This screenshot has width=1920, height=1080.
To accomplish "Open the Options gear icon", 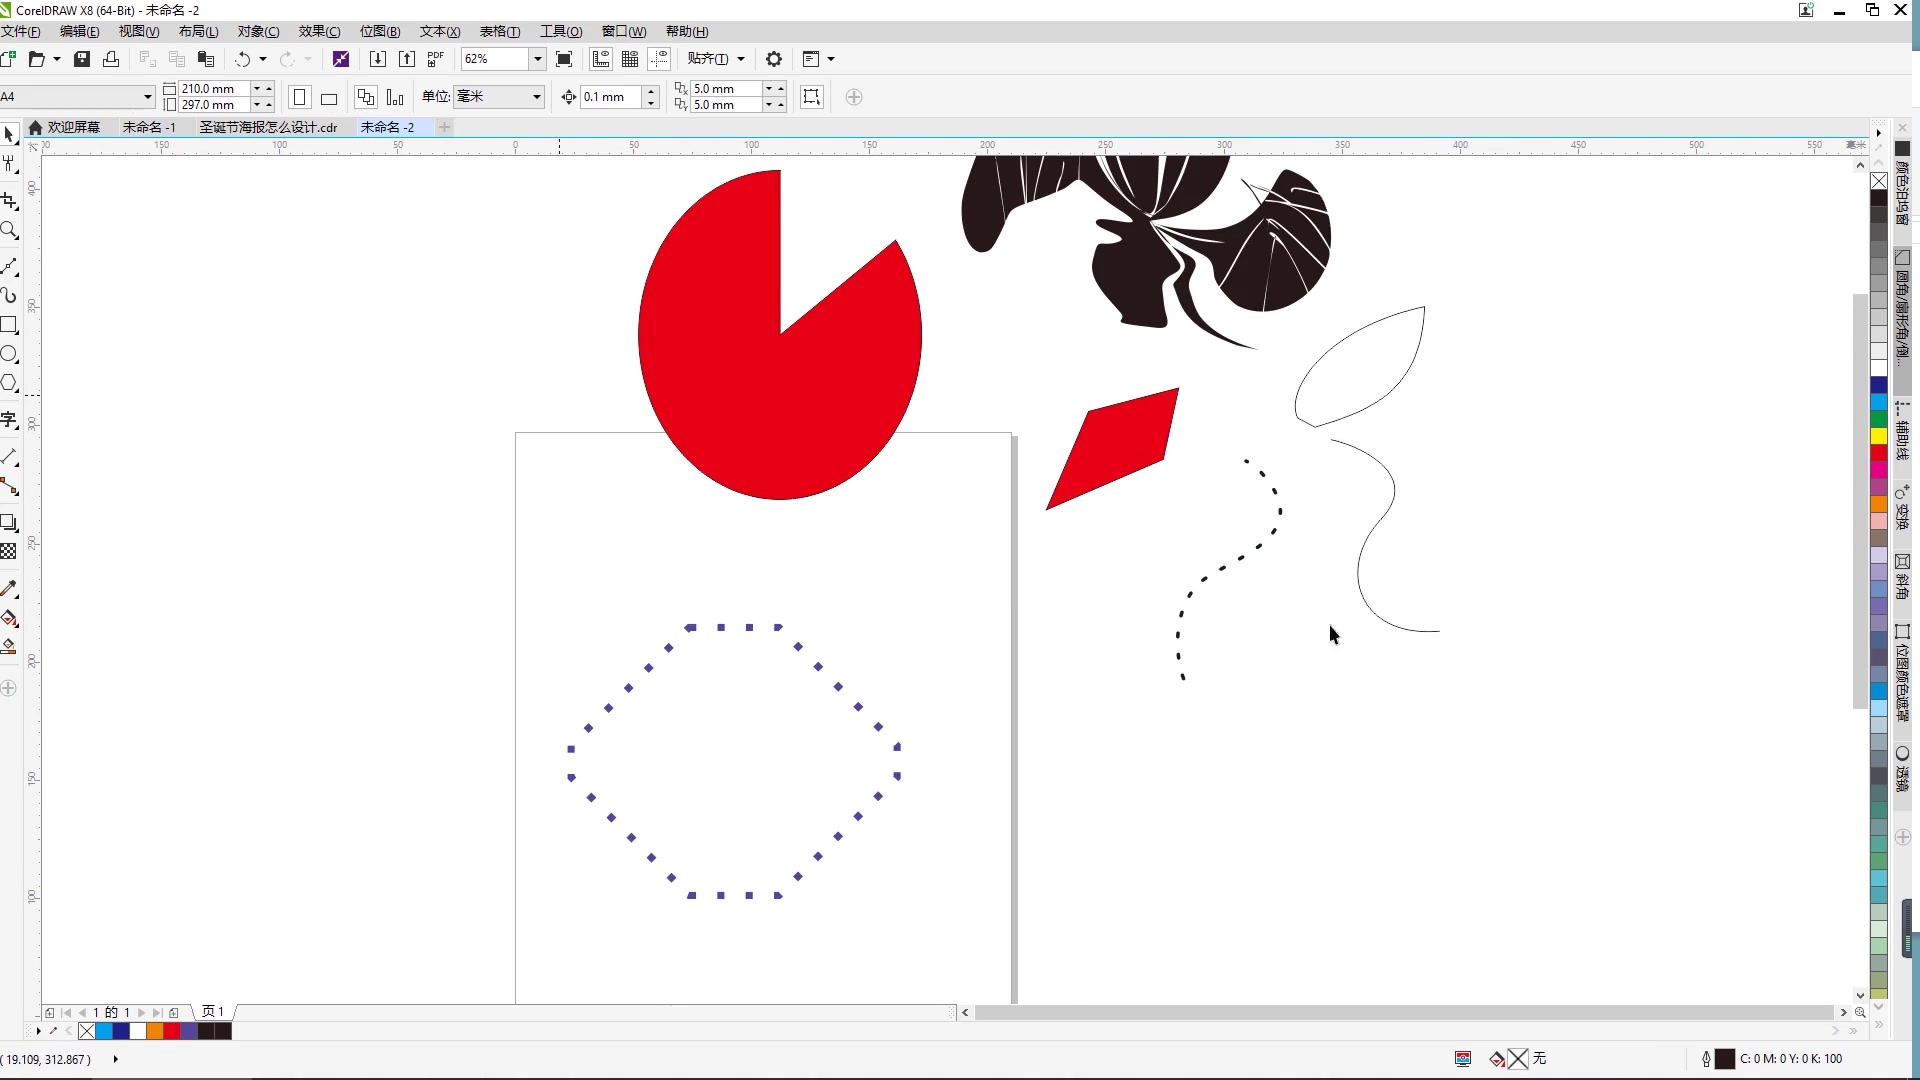I will [x=773, y=59].
